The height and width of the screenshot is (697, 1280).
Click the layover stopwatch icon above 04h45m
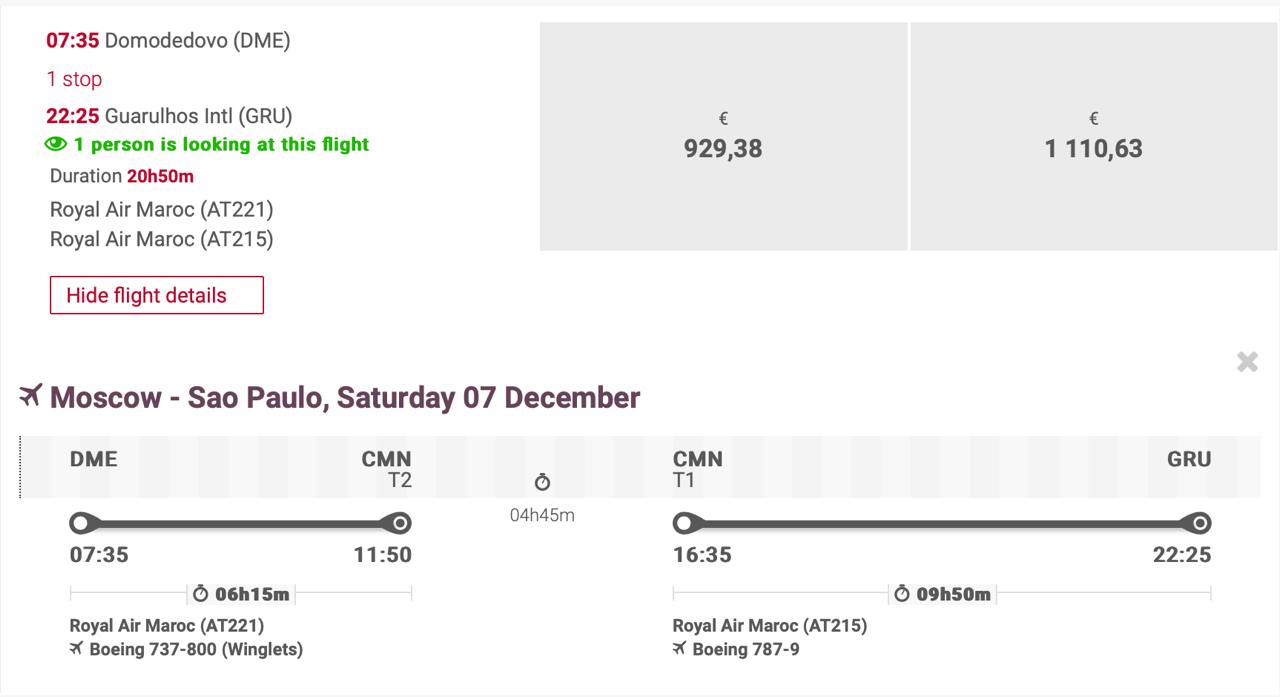coord(542,483)
